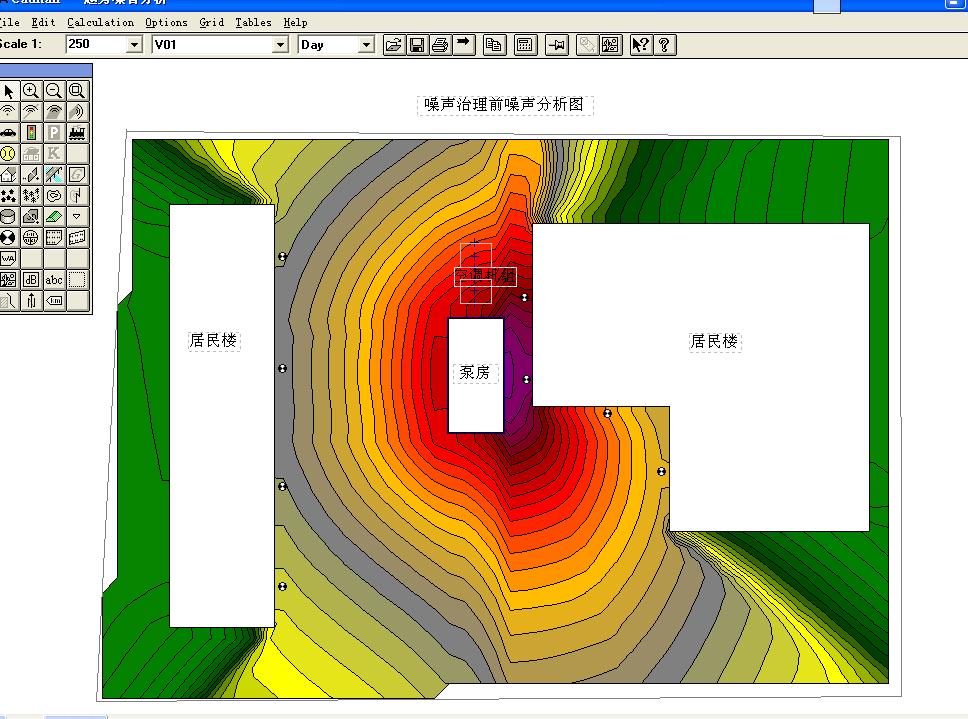Select the WA tool in the toolbox
This screenshot has height=719, width=968.
(x=9, y=259)
